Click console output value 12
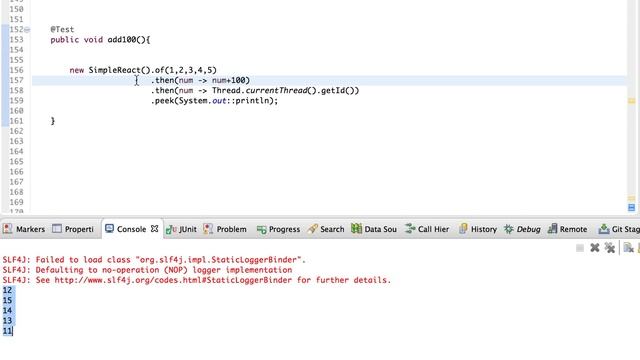640x360 pixels. point(7,290)
